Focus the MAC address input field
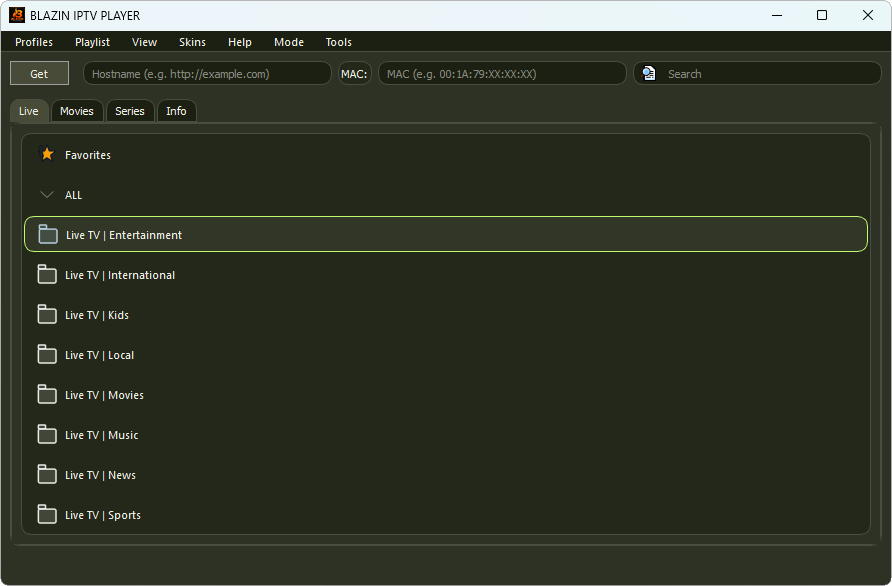 pyautogui.click(x=502, y=73)
